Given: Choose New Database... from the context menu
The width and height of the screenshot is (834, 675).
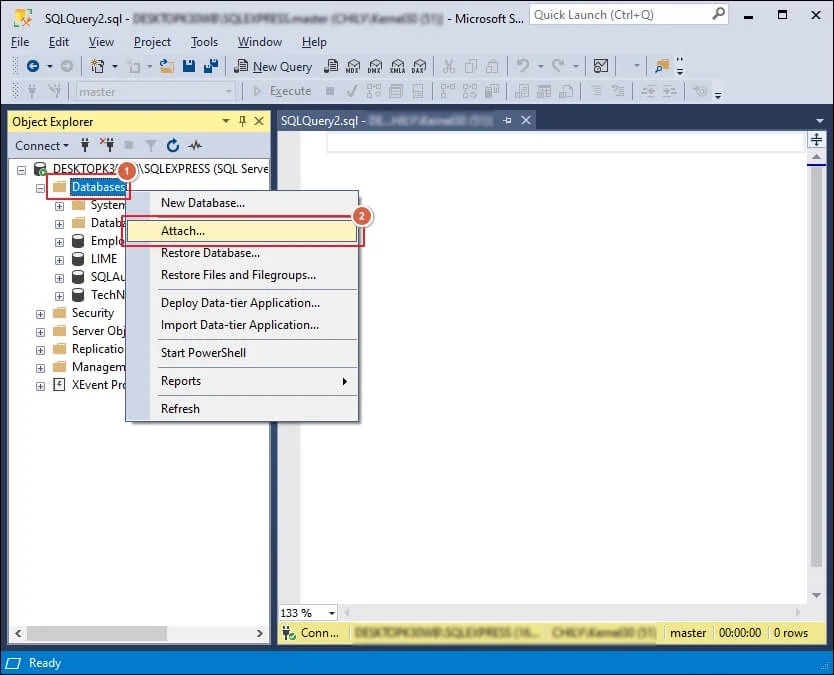Looking at the screenshot, I should pyautogui.click(x=243, y=203).
